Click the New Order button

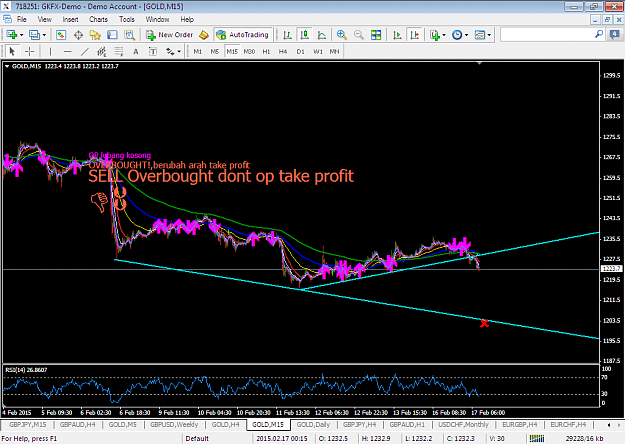point(169,35)
